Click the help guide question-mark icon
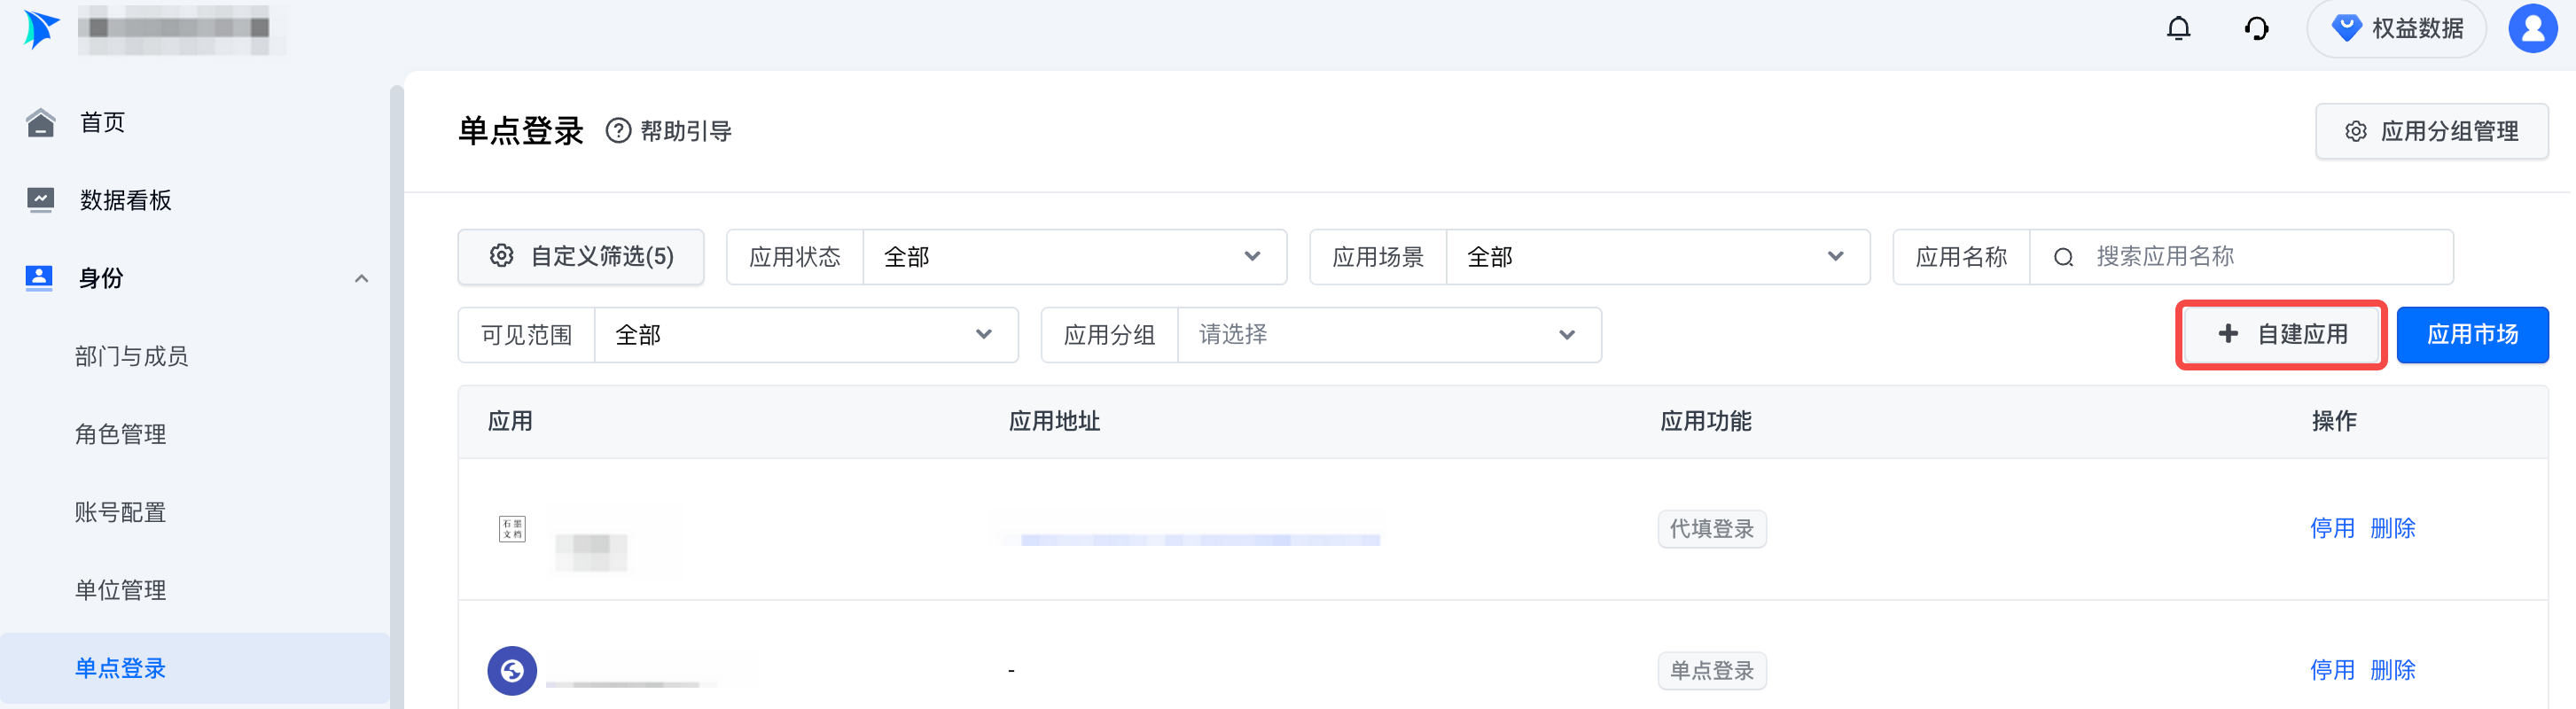 pyautogui.click(x=618, y=131)
